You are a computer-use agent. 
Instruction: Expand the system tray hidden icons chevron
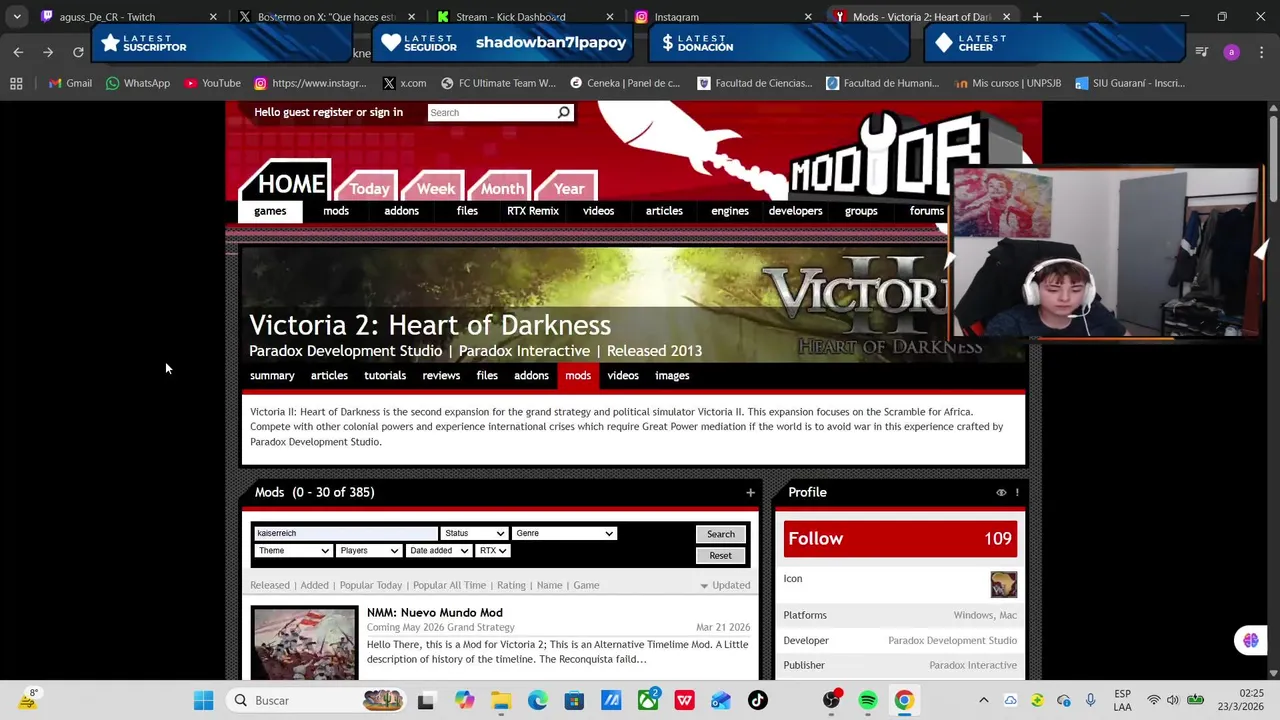pos(983,700)
